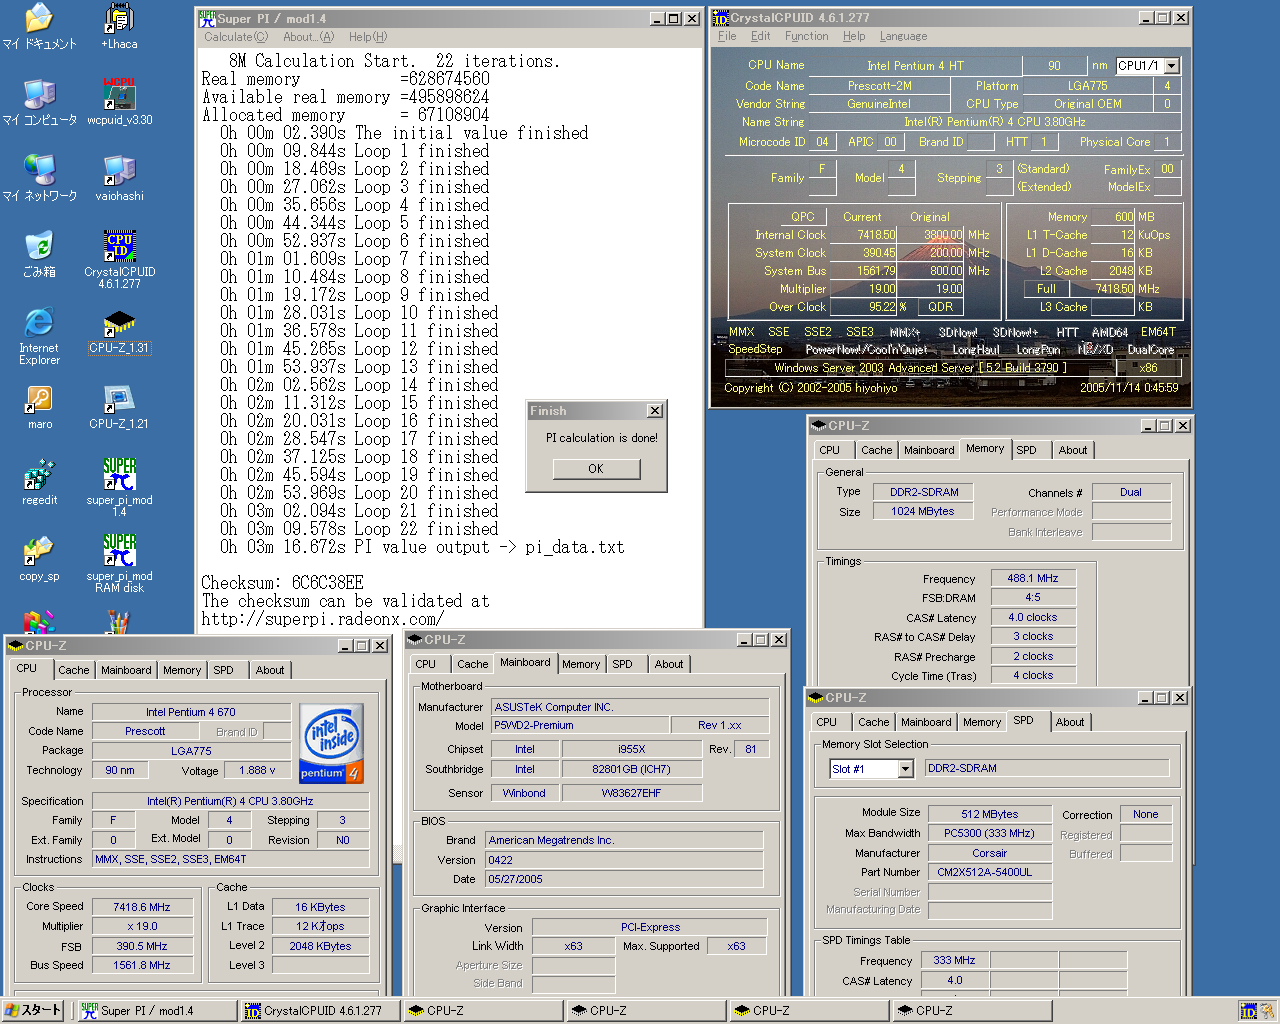Open the Function menu in CrystalCPUID
The height and width of the screenshot is (1024, 1280).
click(806, 36)
